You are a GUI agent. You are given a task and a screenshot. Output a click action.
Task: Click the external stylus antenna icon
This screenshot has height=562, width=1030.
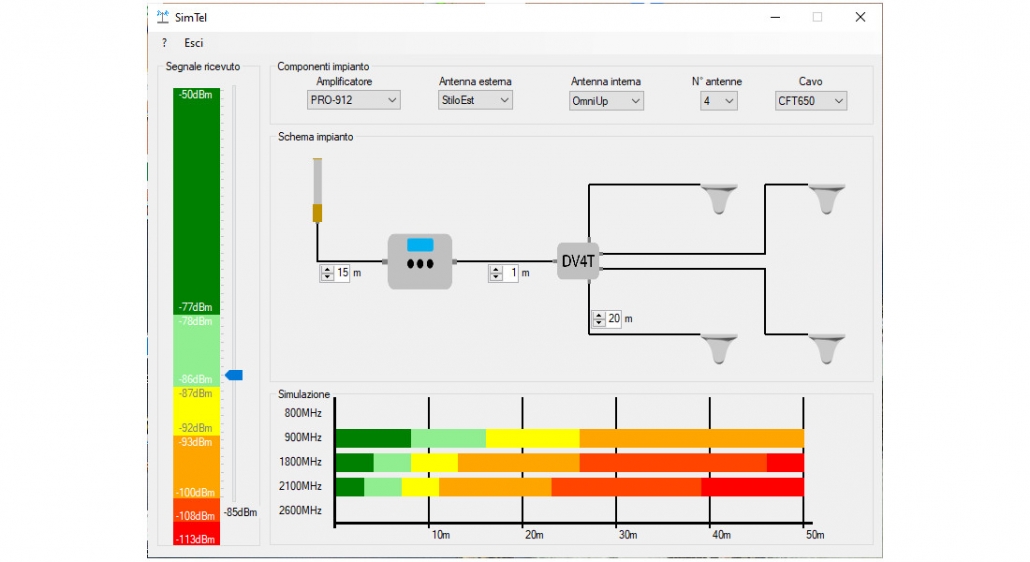point(317,190)
